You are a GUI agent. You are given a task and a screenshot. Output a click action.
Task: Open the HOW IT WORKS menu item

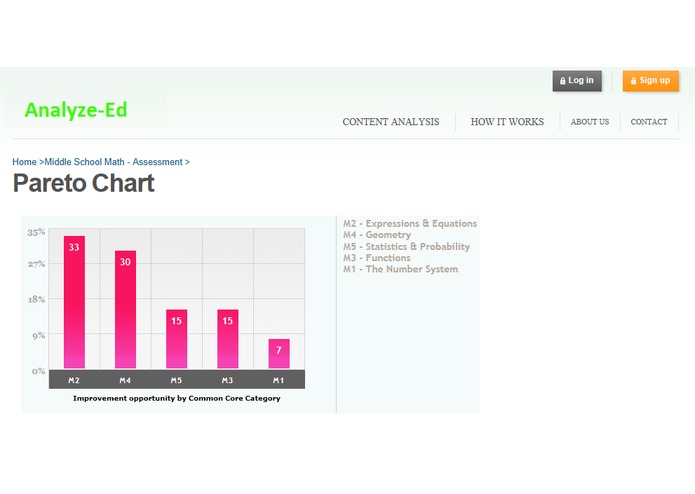click(507, 122)
